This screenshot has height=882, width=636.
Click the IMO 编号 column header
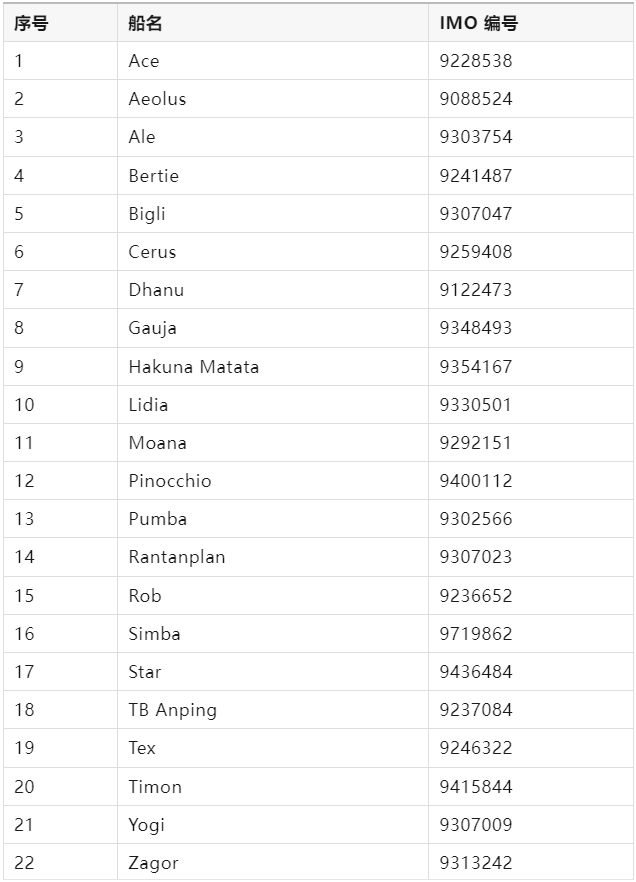[x=479, y=23]
